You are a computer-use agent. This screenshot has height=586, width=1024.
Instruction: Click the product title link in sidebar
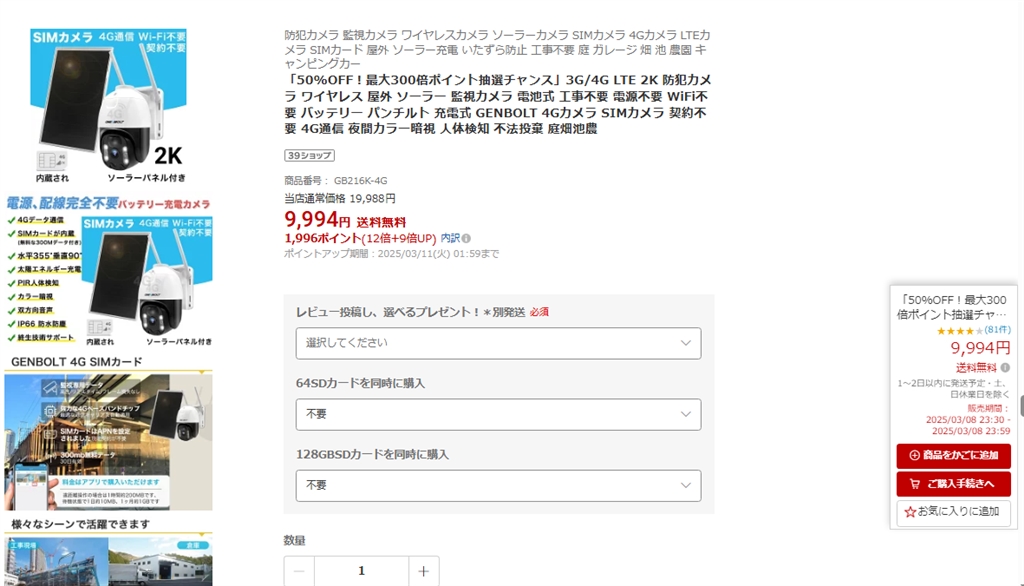pyautogui.click(x=953, y=306)
